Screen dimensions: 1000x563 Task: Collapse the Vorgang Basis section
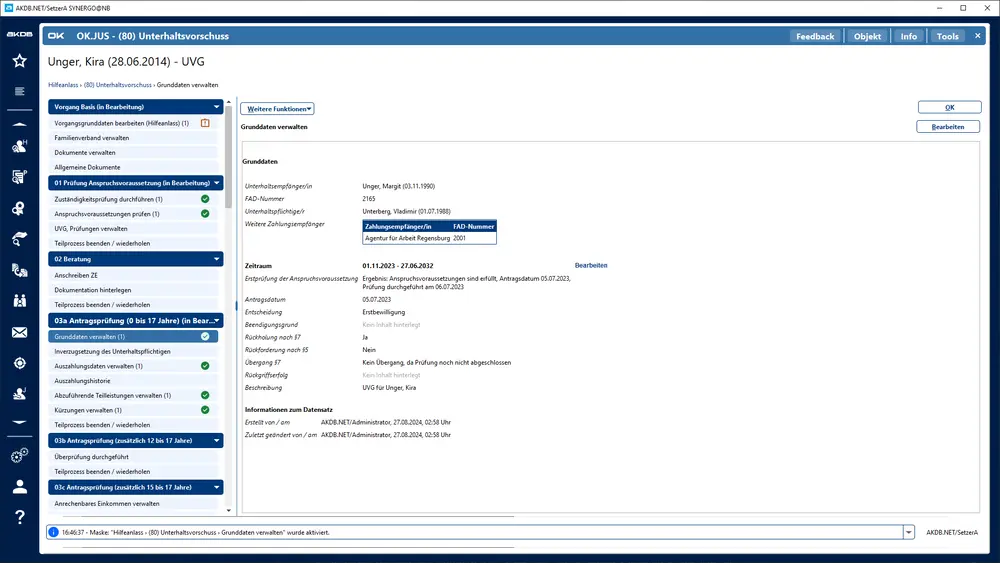(x=216, y=106)
